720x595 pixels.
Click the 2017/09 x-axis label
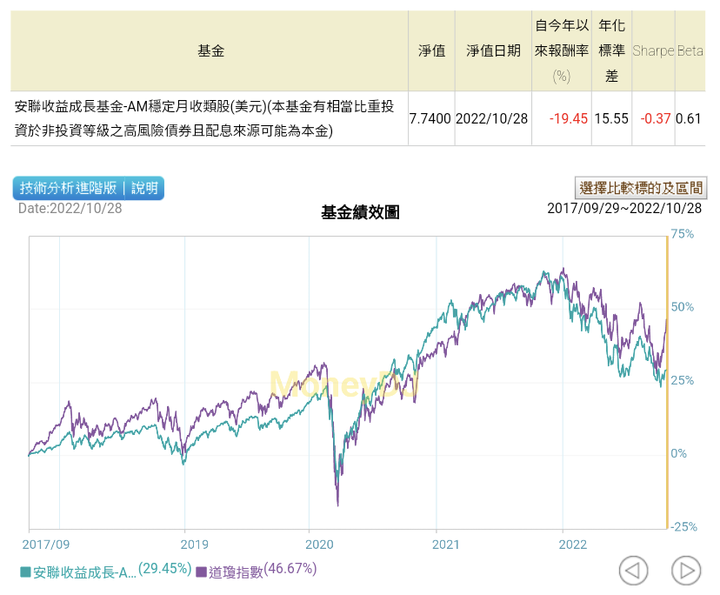coord(46,544)
